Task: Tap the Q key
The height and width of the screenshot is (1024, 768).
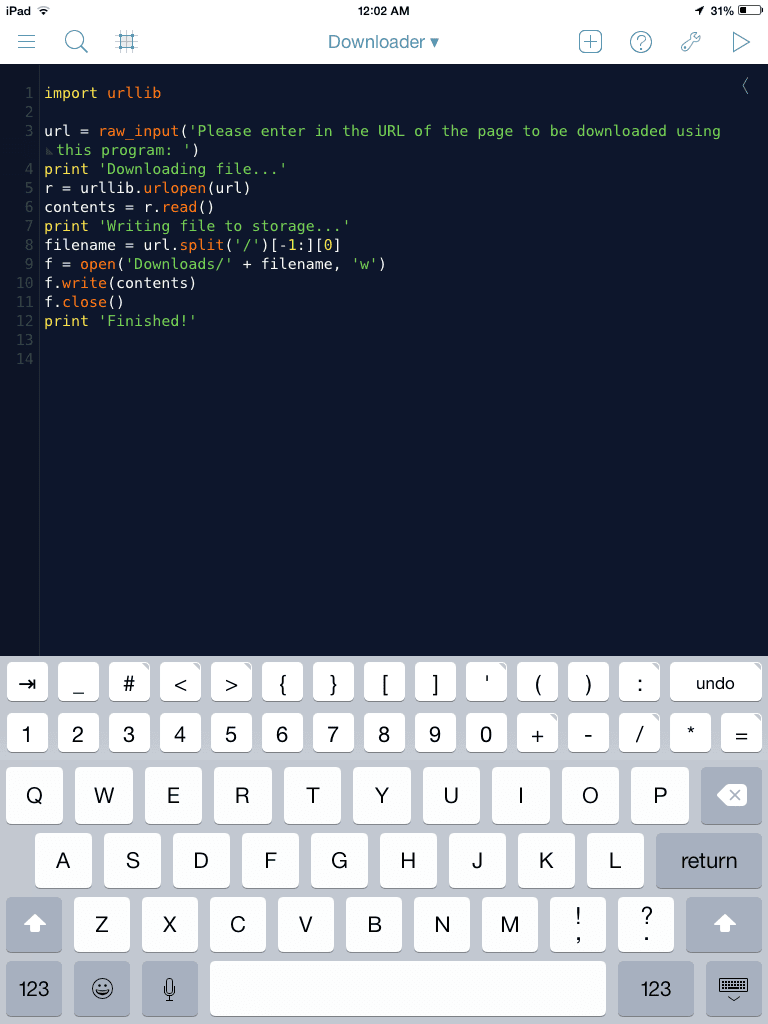Action: coord(35,795)
